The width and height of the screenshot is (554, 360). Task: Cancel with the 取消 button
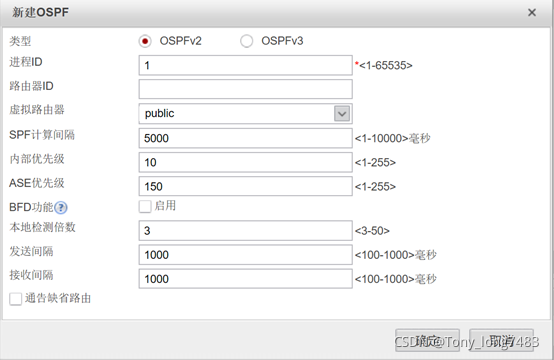click(x=501, y=341)
